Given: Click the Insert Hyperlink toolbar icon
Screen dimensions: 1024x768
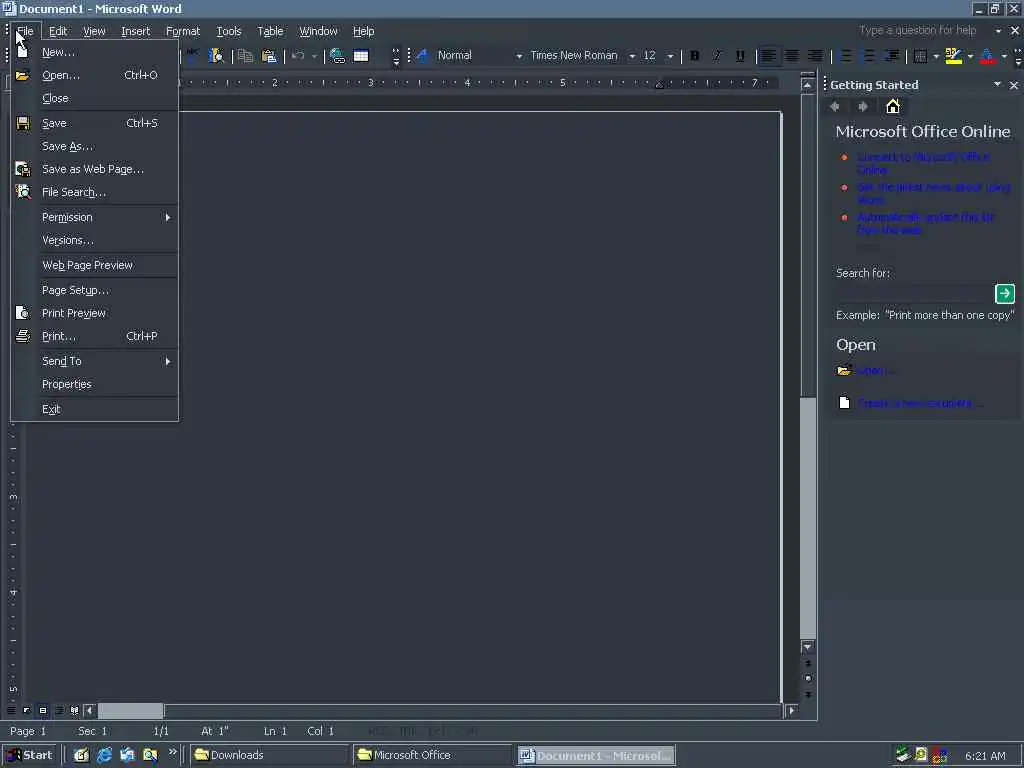Looking at the screenshot, I should click(337, 56).
